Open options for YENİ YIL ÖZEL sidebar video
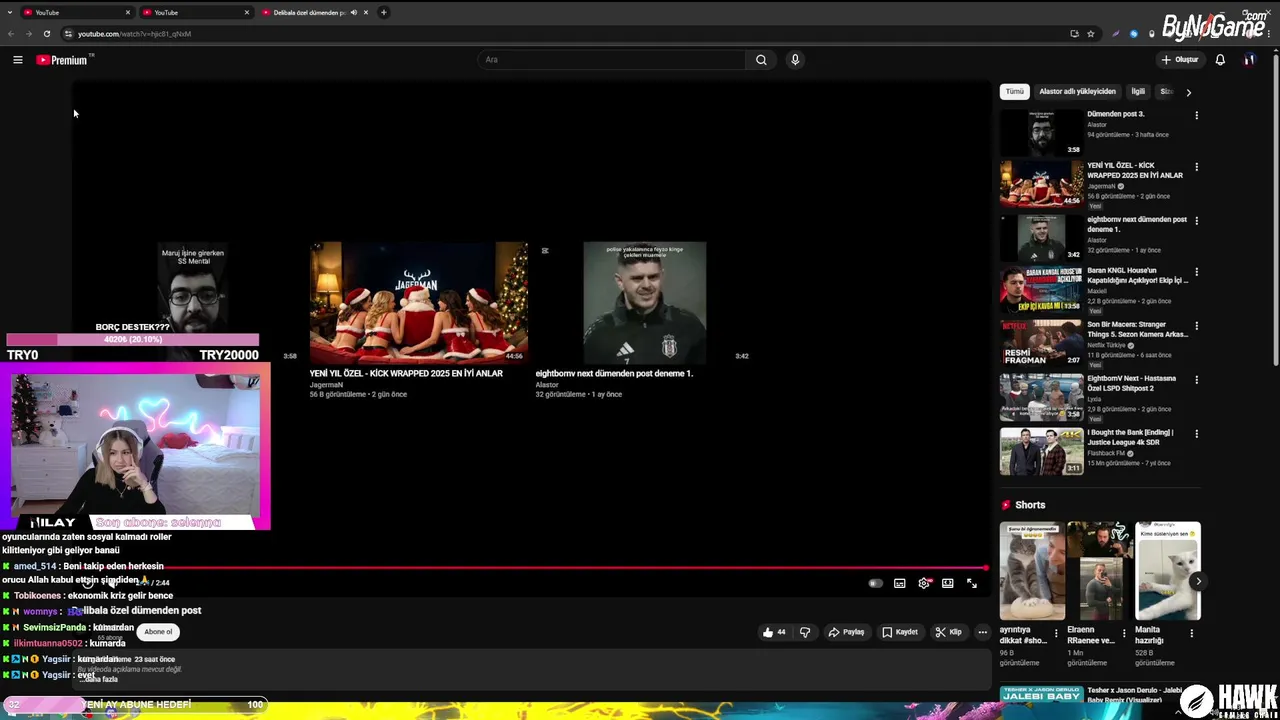 point(1196,167)
